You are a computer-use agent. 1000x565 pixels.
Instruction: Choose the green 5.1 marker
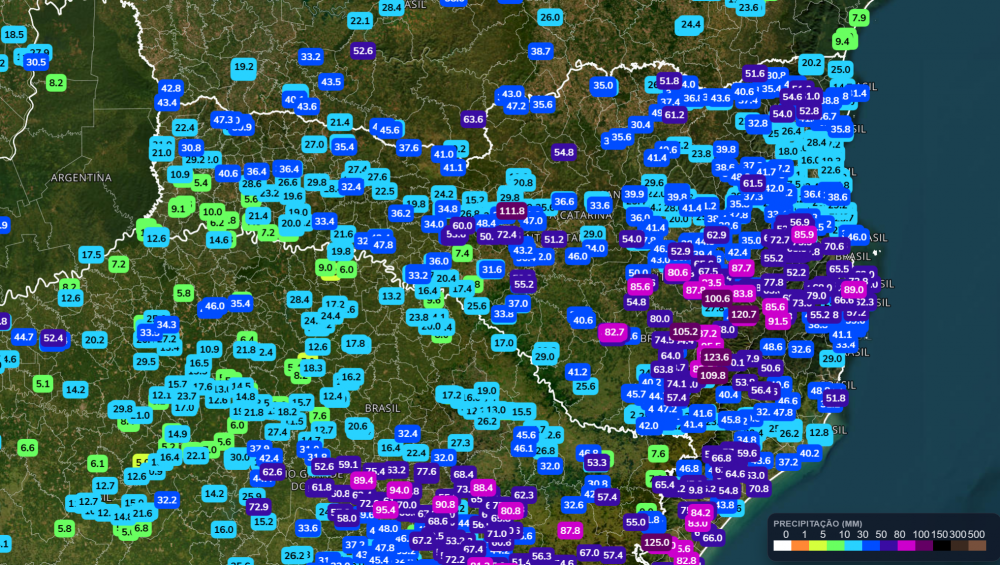(x=43, y=384)
